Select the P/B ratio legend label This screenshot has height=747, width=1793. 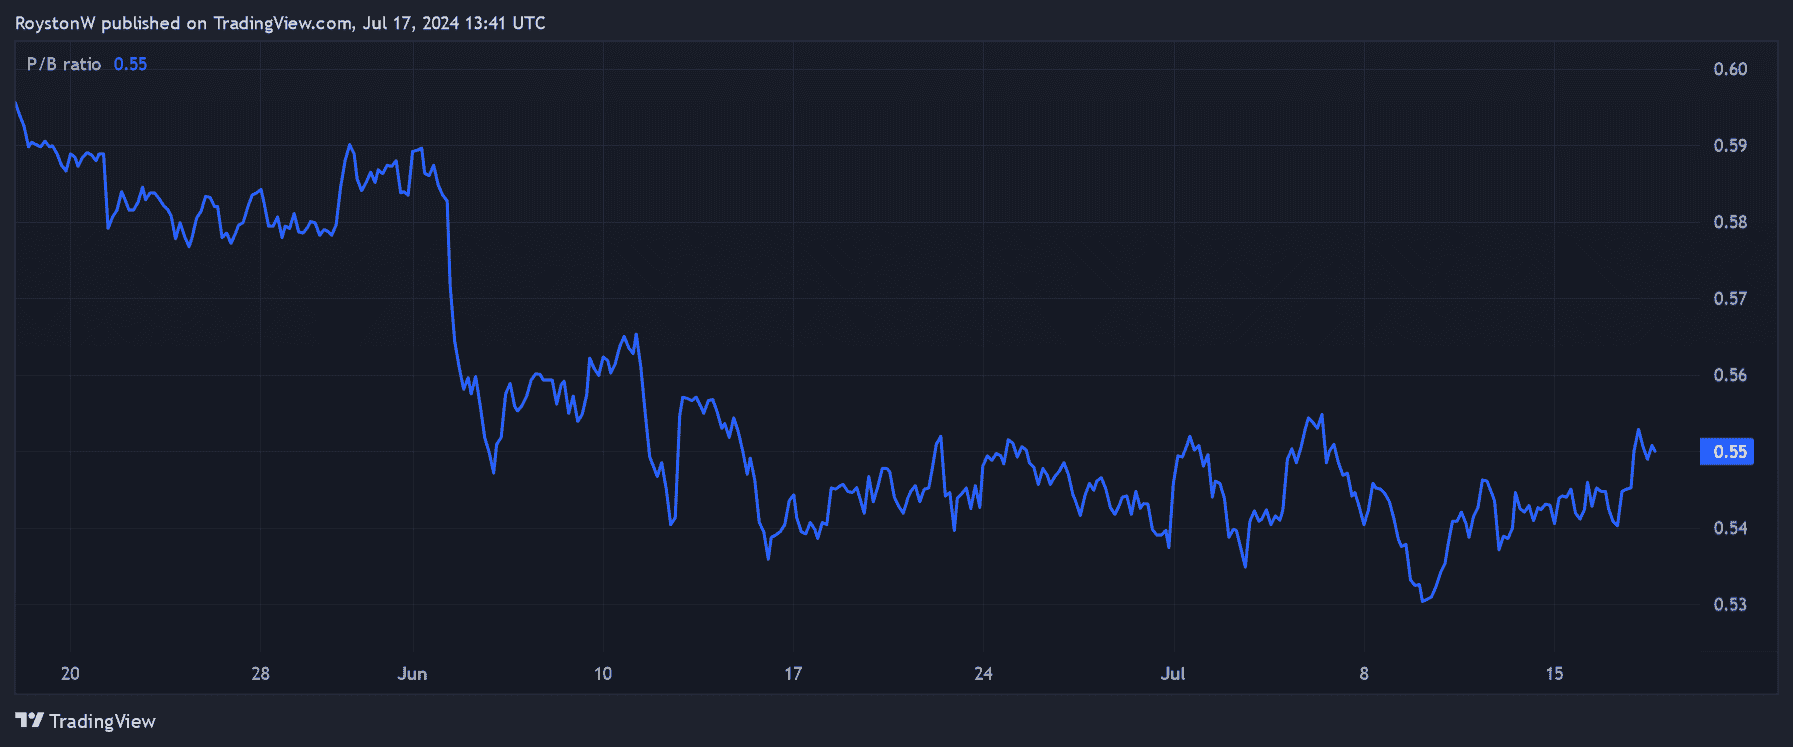pos(64,64)
